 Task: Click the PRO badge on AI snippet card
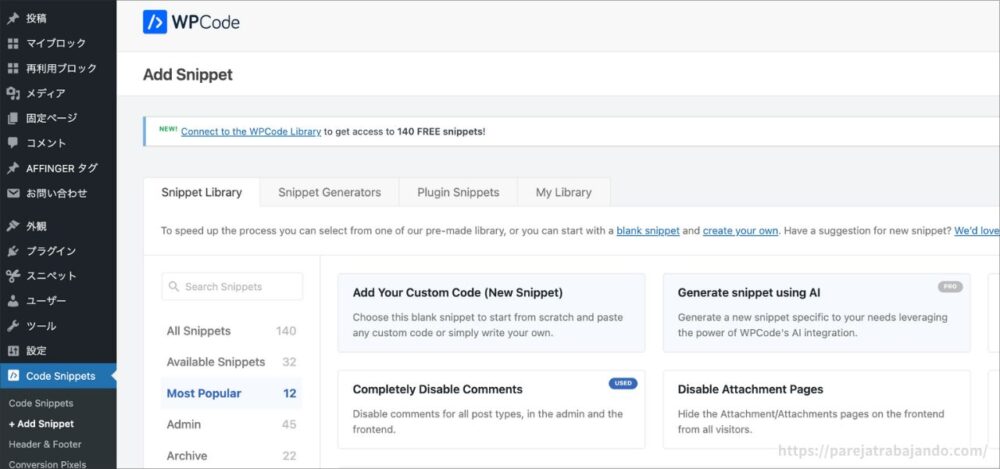pyautogui.click(x=950, y=287)
